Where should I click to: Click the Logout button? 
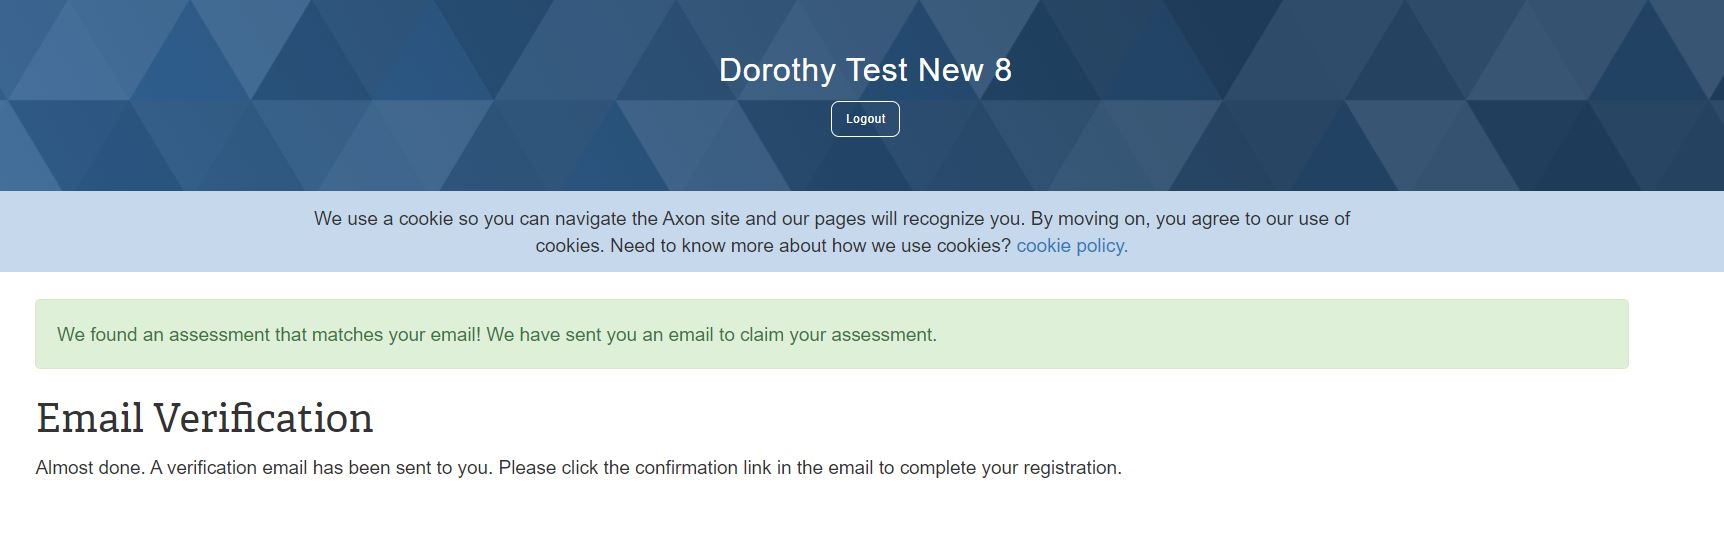click(865, 119)
